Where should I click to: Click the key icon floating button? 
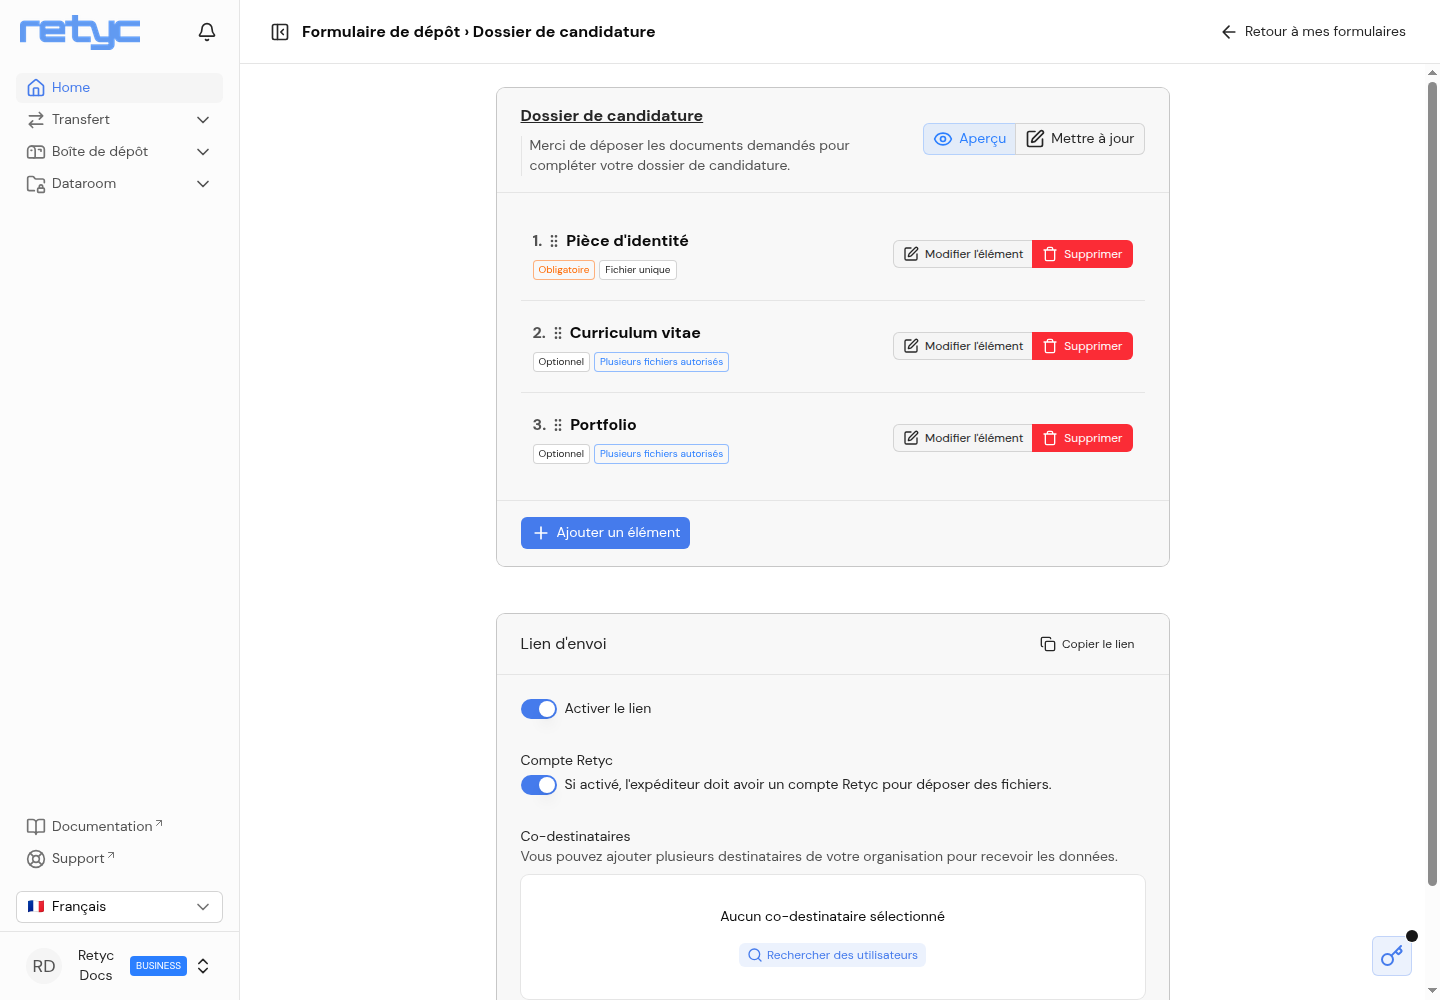(1392, 956)
